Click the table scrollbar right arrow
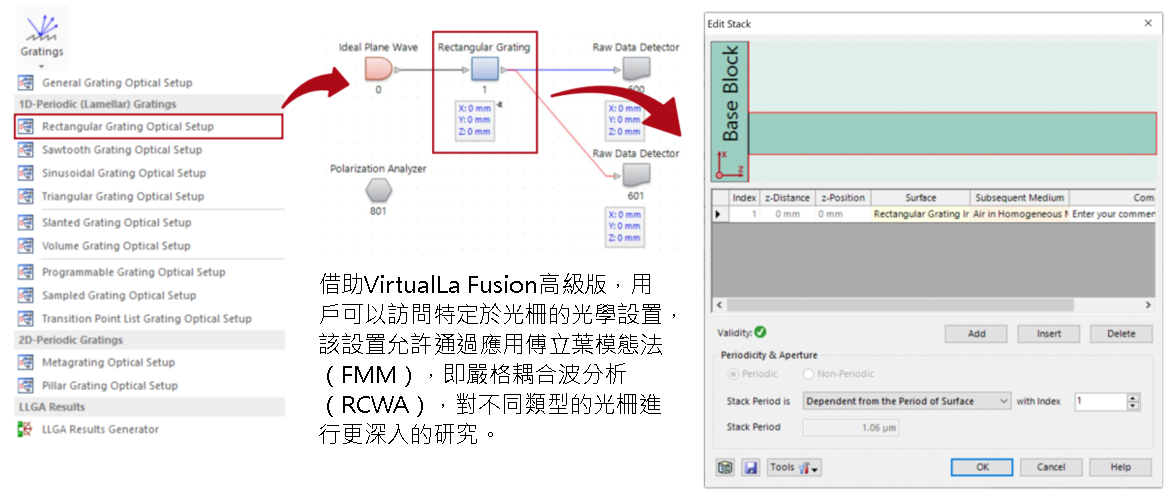Screen dimensions: 1171x494 (1149, 305)
